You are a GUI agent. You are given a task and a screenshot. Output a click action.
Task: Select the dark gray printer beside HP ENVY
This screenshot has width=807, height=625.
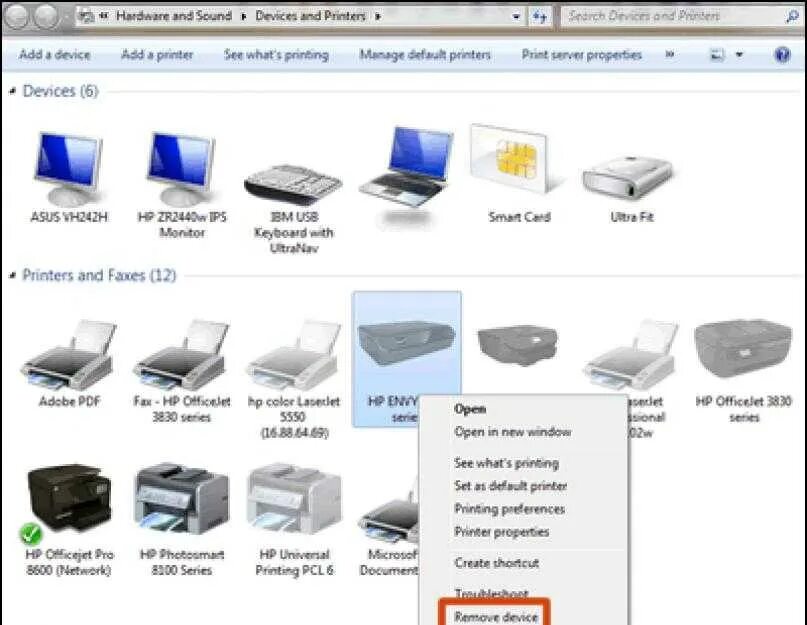click(518, 344)
